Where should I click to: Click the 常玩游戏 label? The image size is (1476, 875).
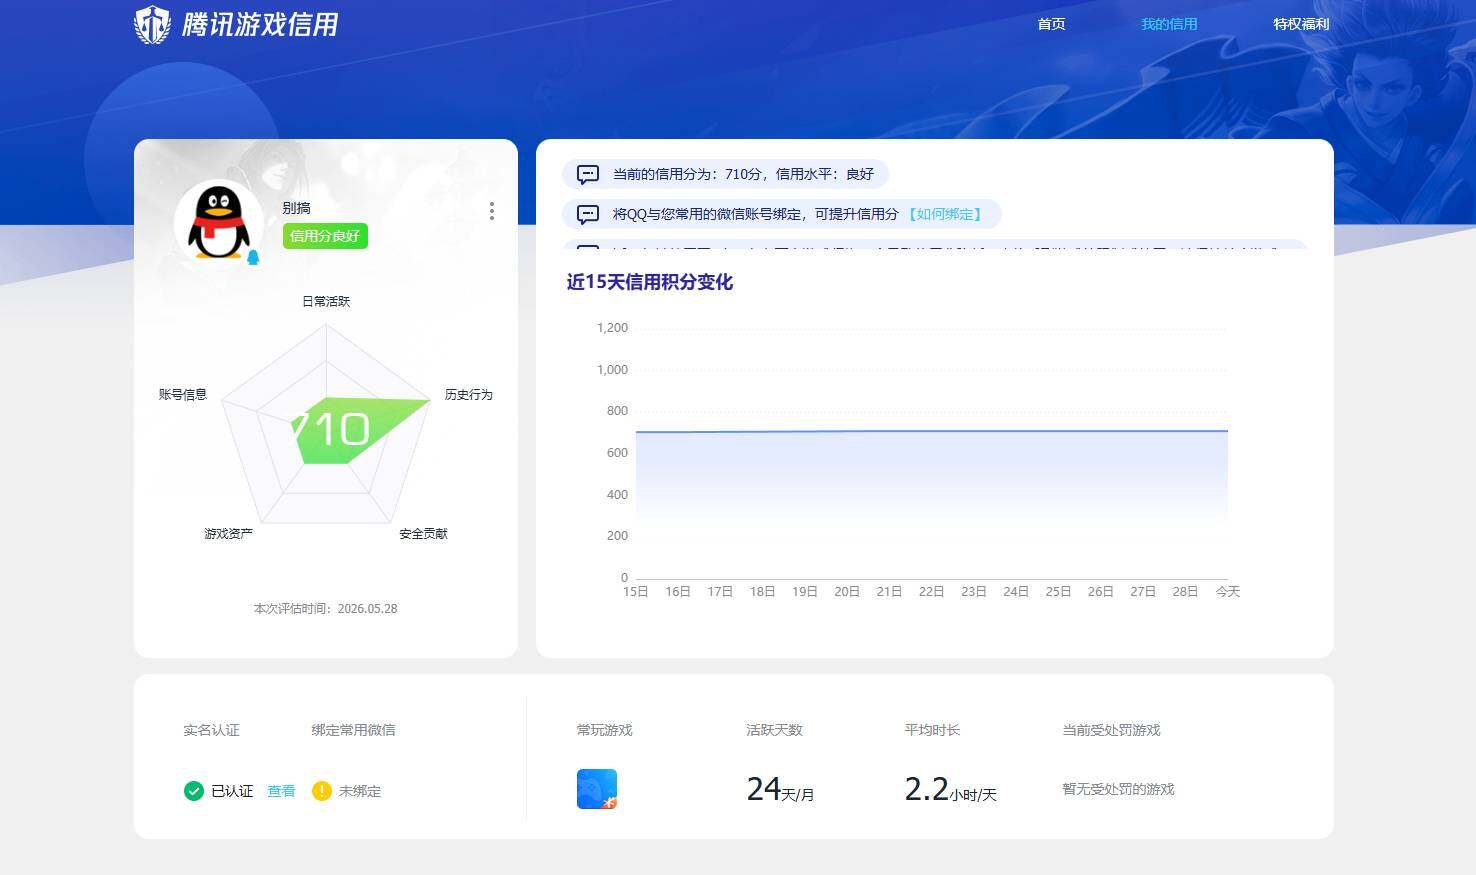coord(604,730)
